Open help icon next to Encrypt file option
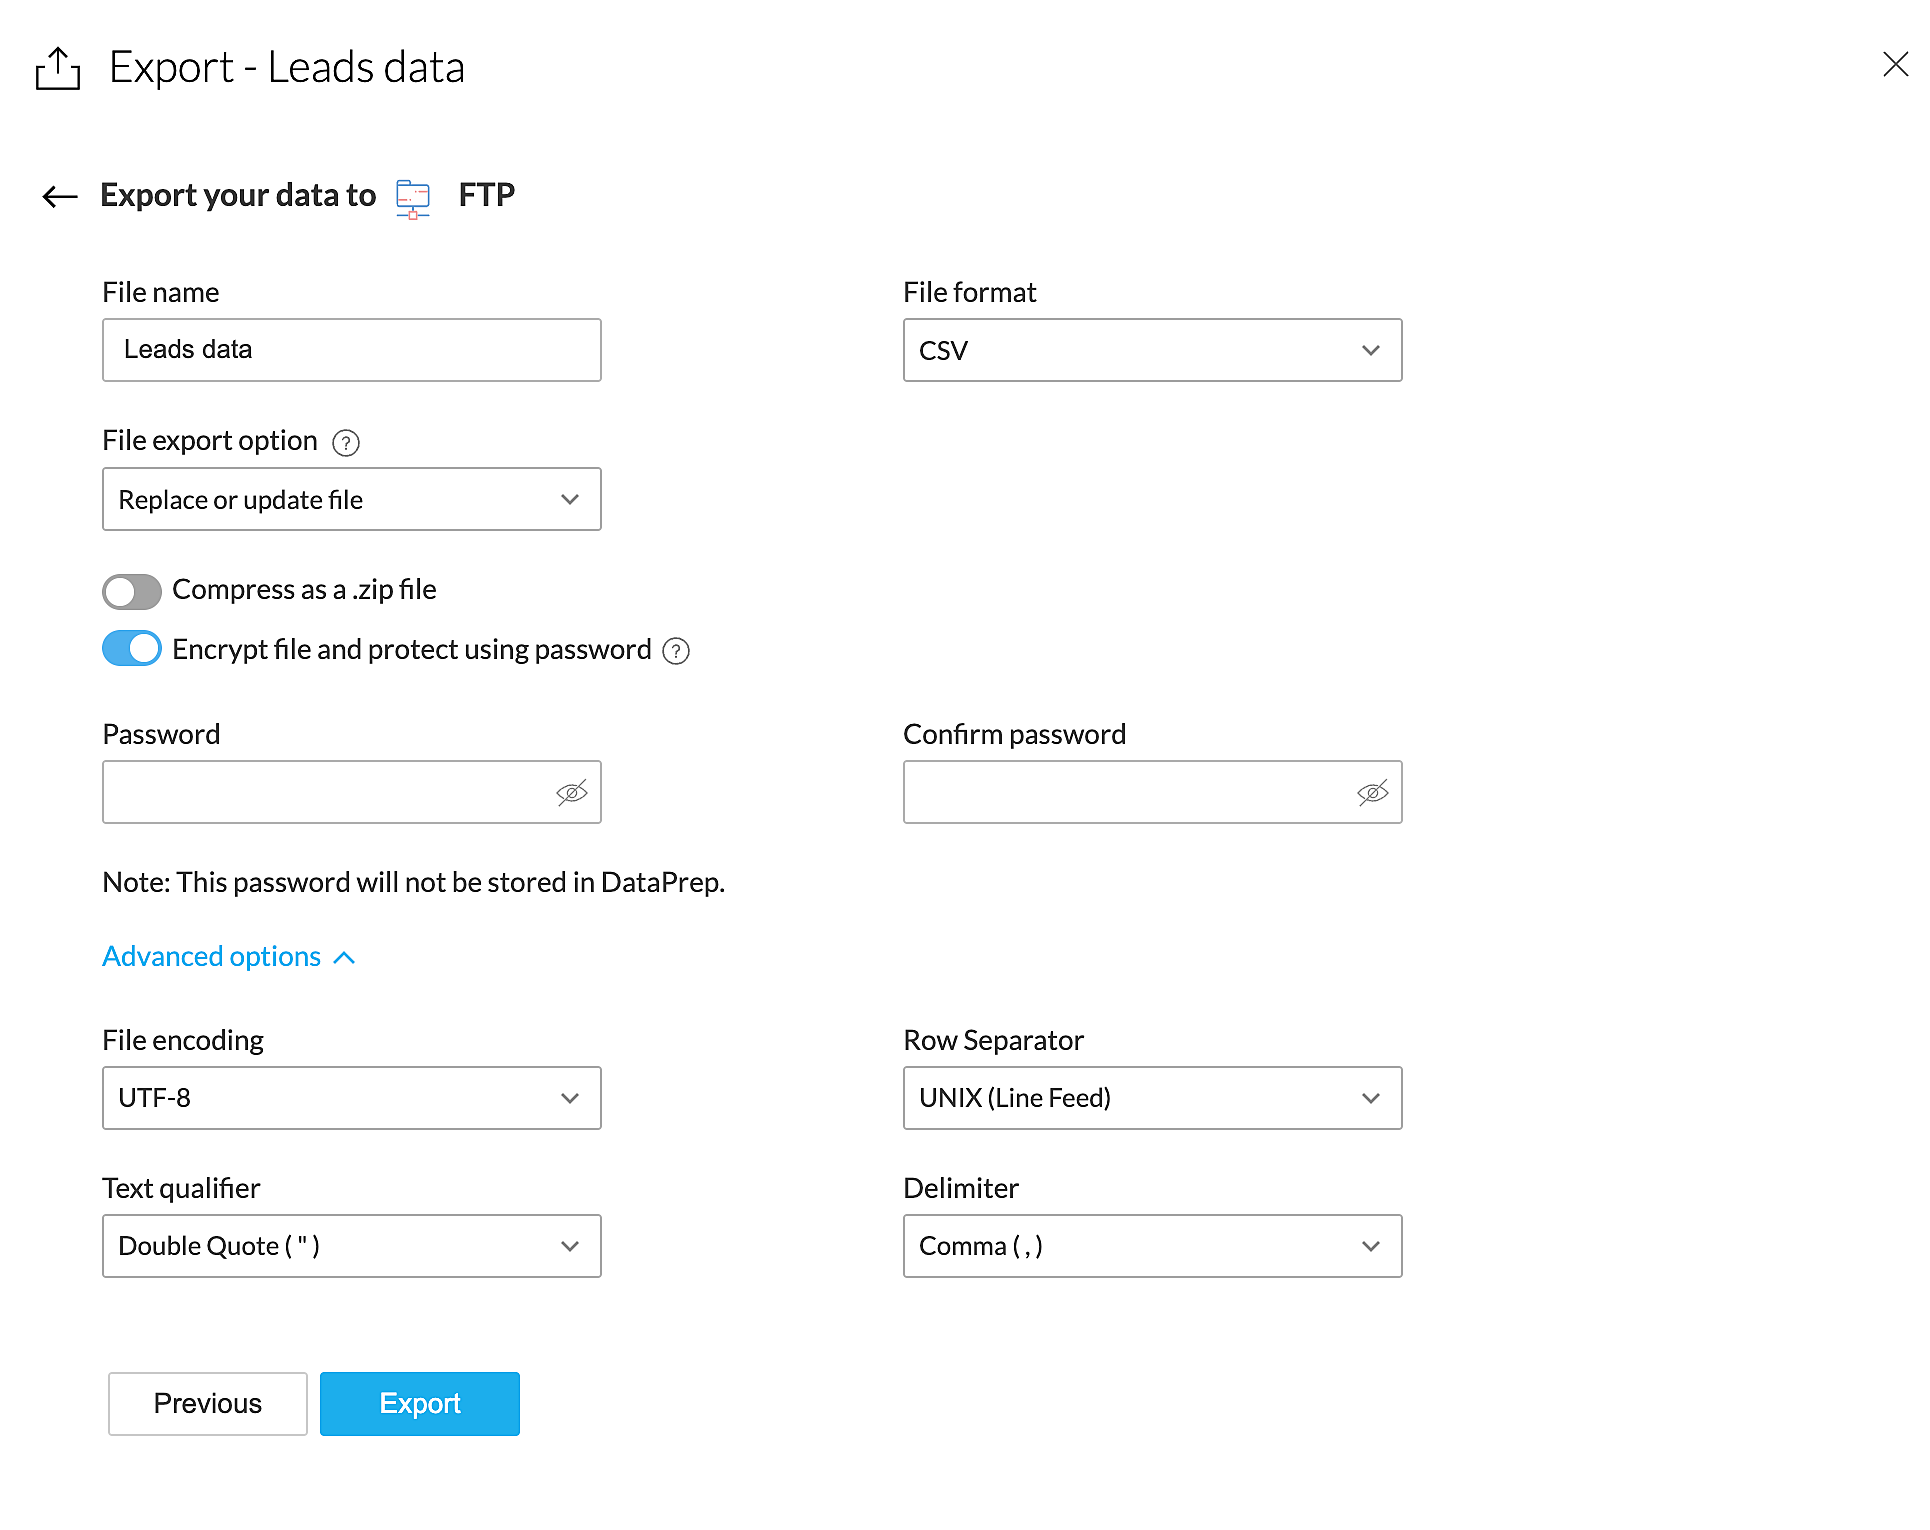This screenshot has height=1530, width=1930. pos(676,652)
